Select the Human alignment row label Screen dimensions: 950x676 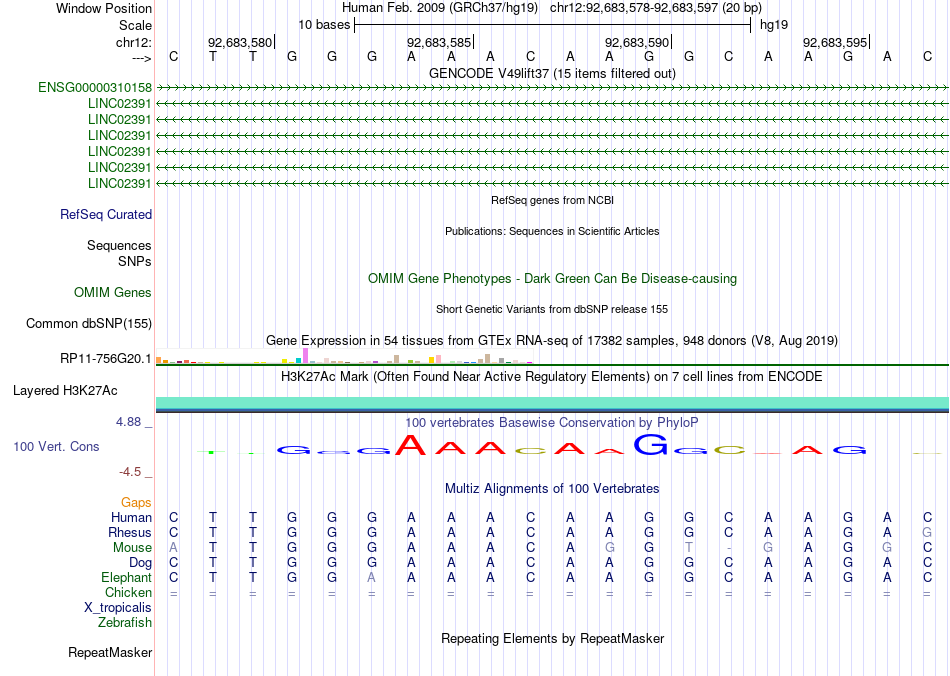click(131, 517)
